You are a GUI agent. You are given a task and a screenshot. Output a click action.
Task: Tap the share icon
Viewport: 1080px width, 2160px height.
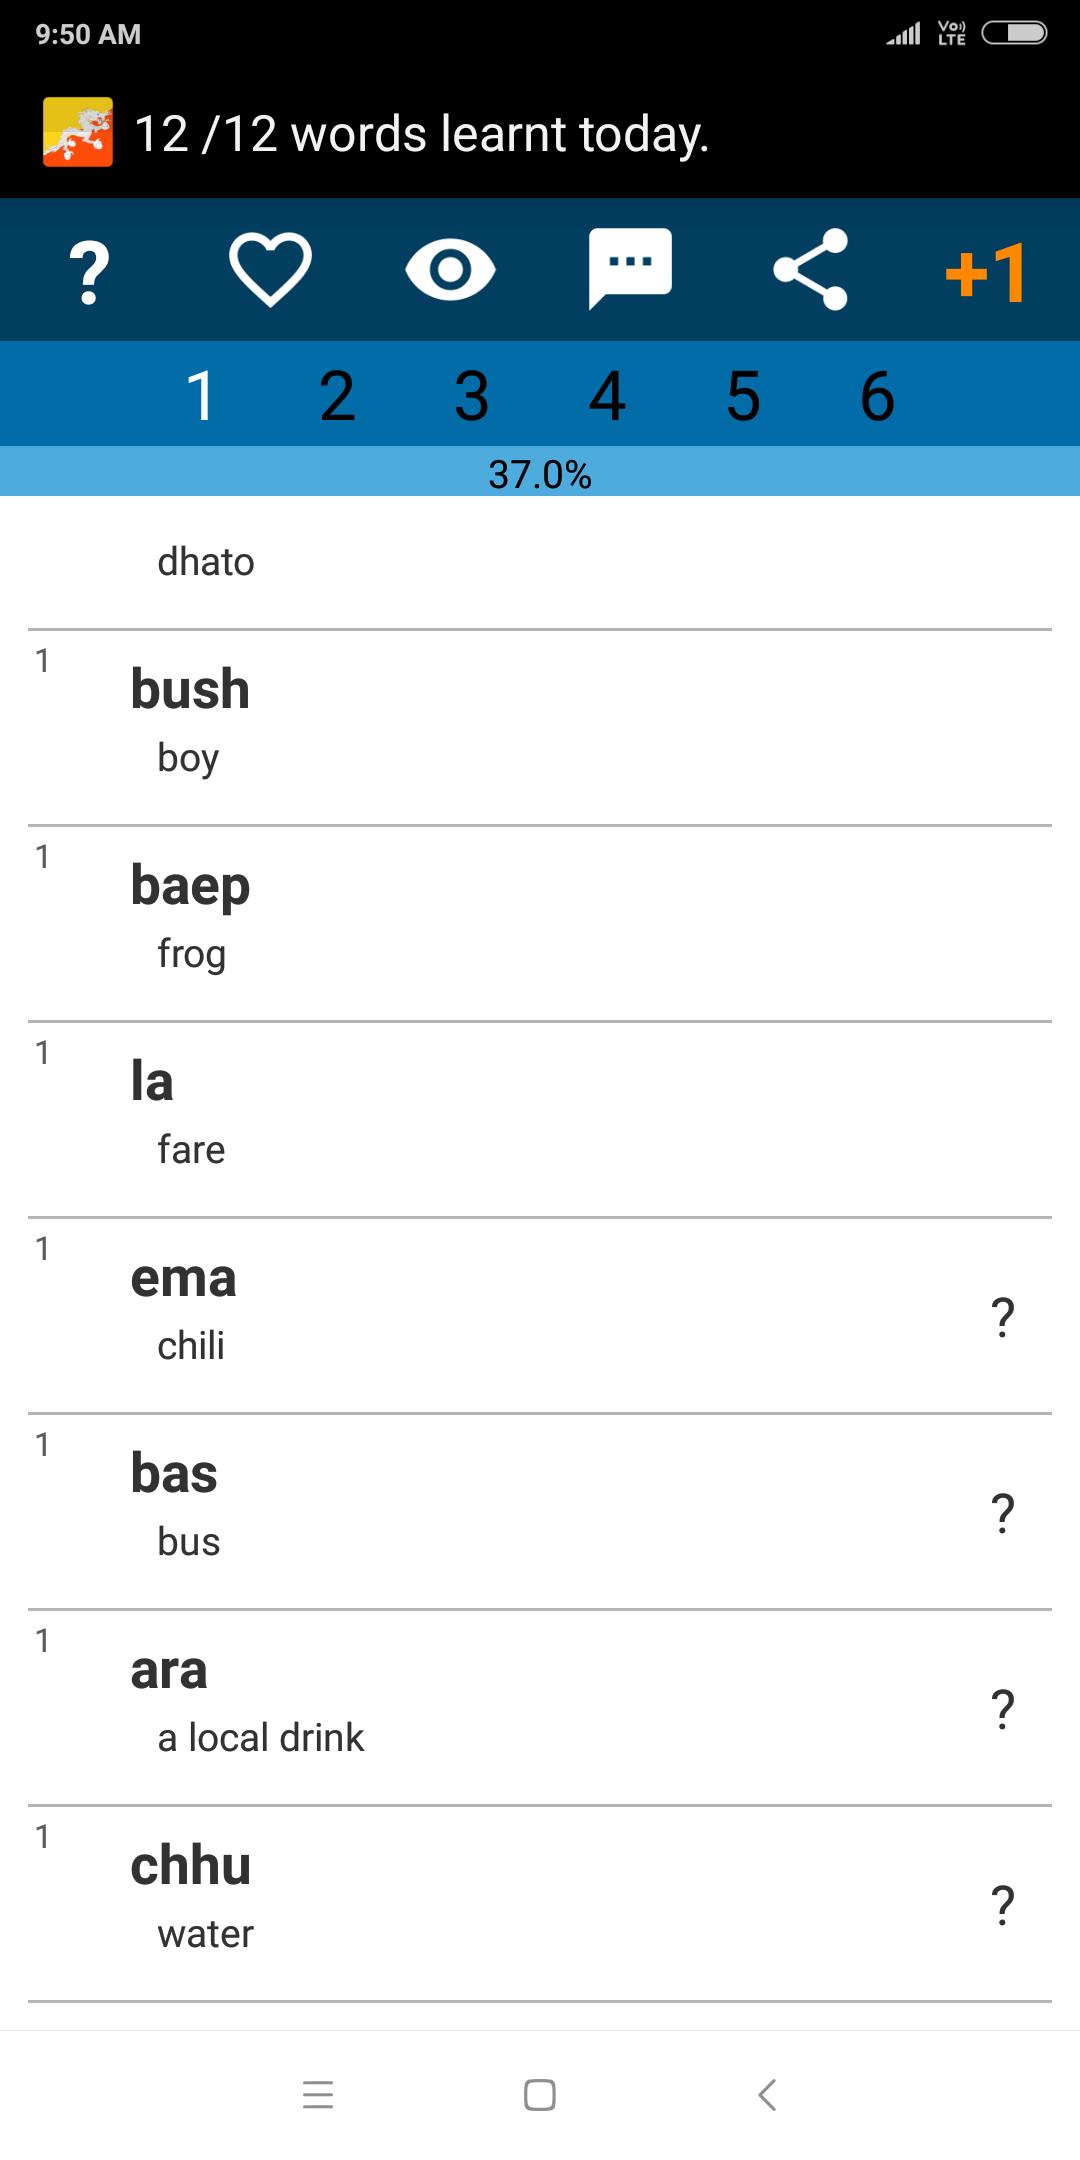tap(810, 269)
